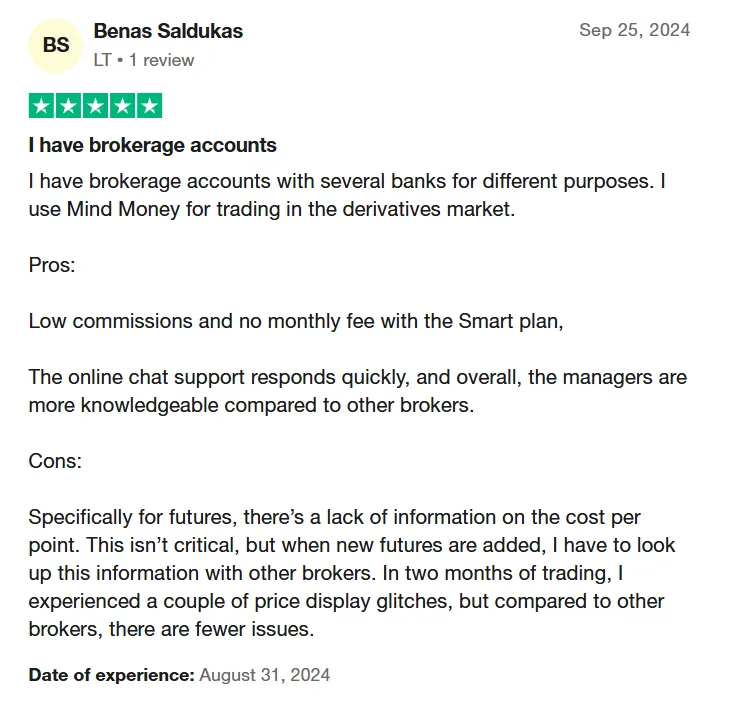Click the 'Pros:' heading text
This screenshot has height=712, width=755.
(52, 267)
